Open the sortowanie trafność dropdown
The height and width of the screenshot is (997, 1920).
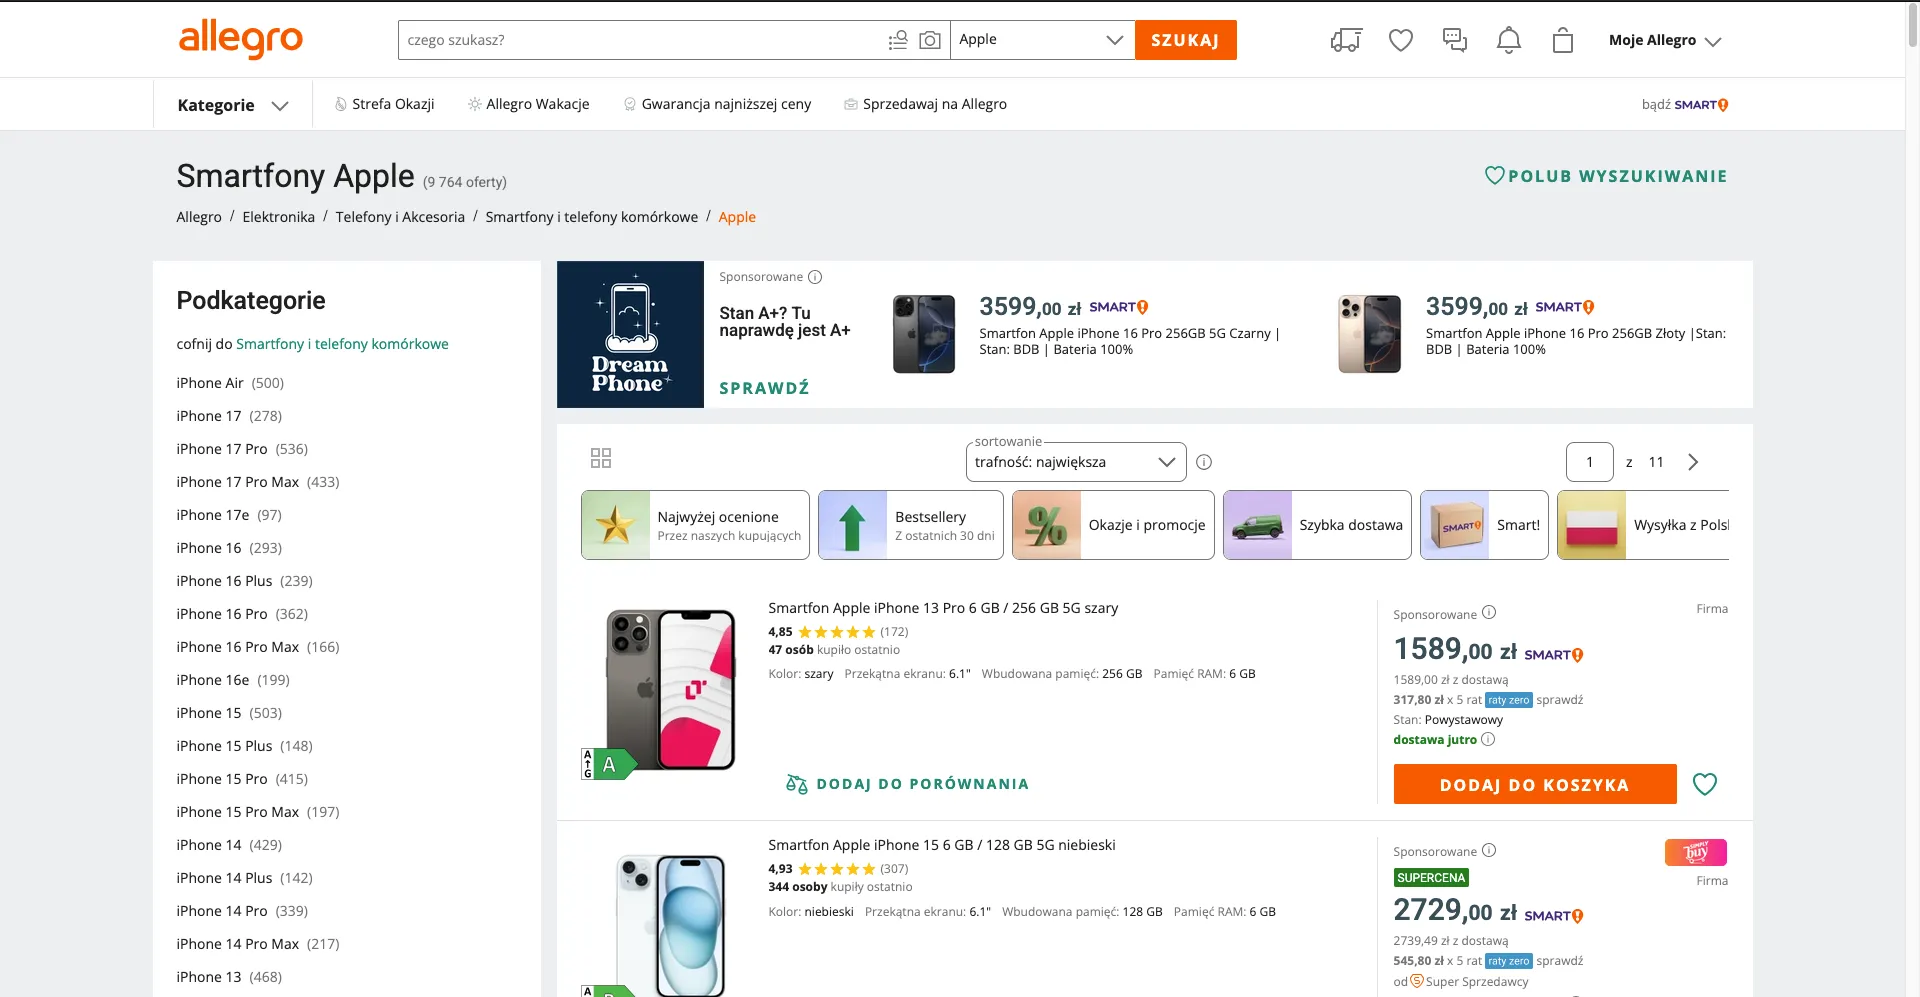coord(1076,462)
